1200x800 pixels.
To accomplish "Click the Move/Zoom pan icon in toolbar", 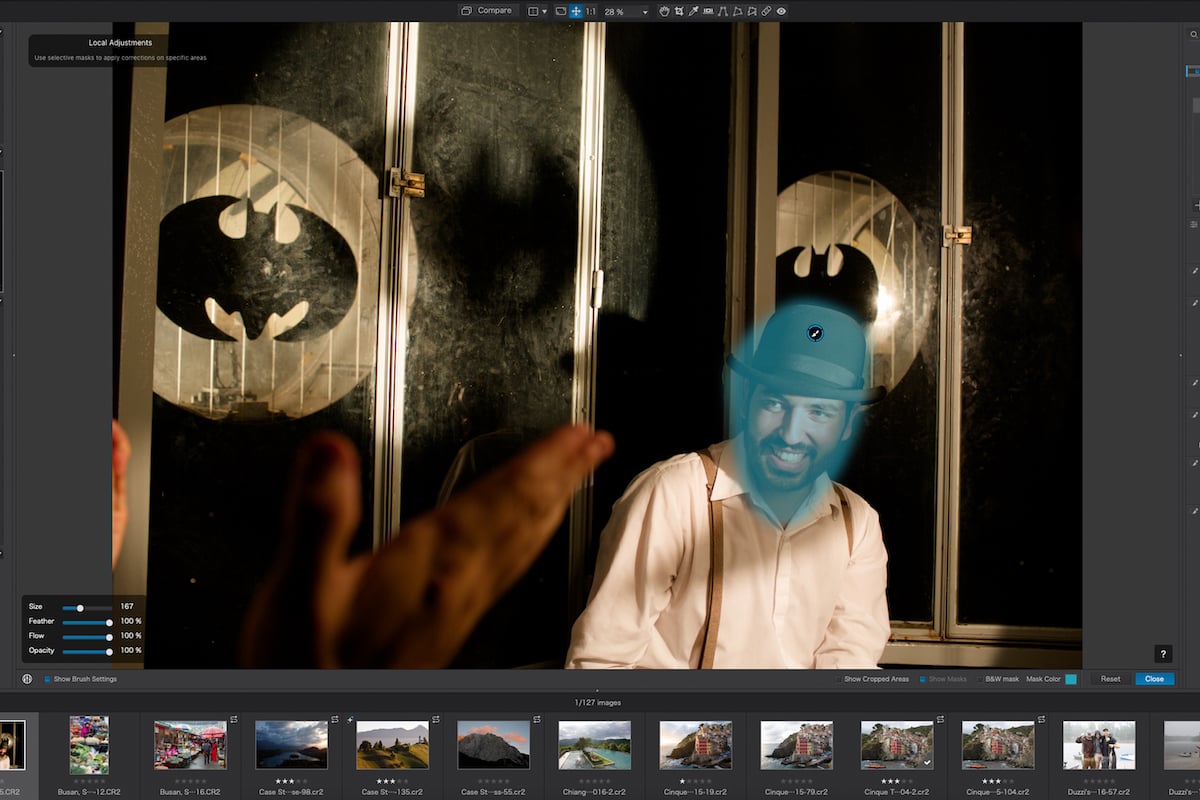I will [x=575, y=11].
